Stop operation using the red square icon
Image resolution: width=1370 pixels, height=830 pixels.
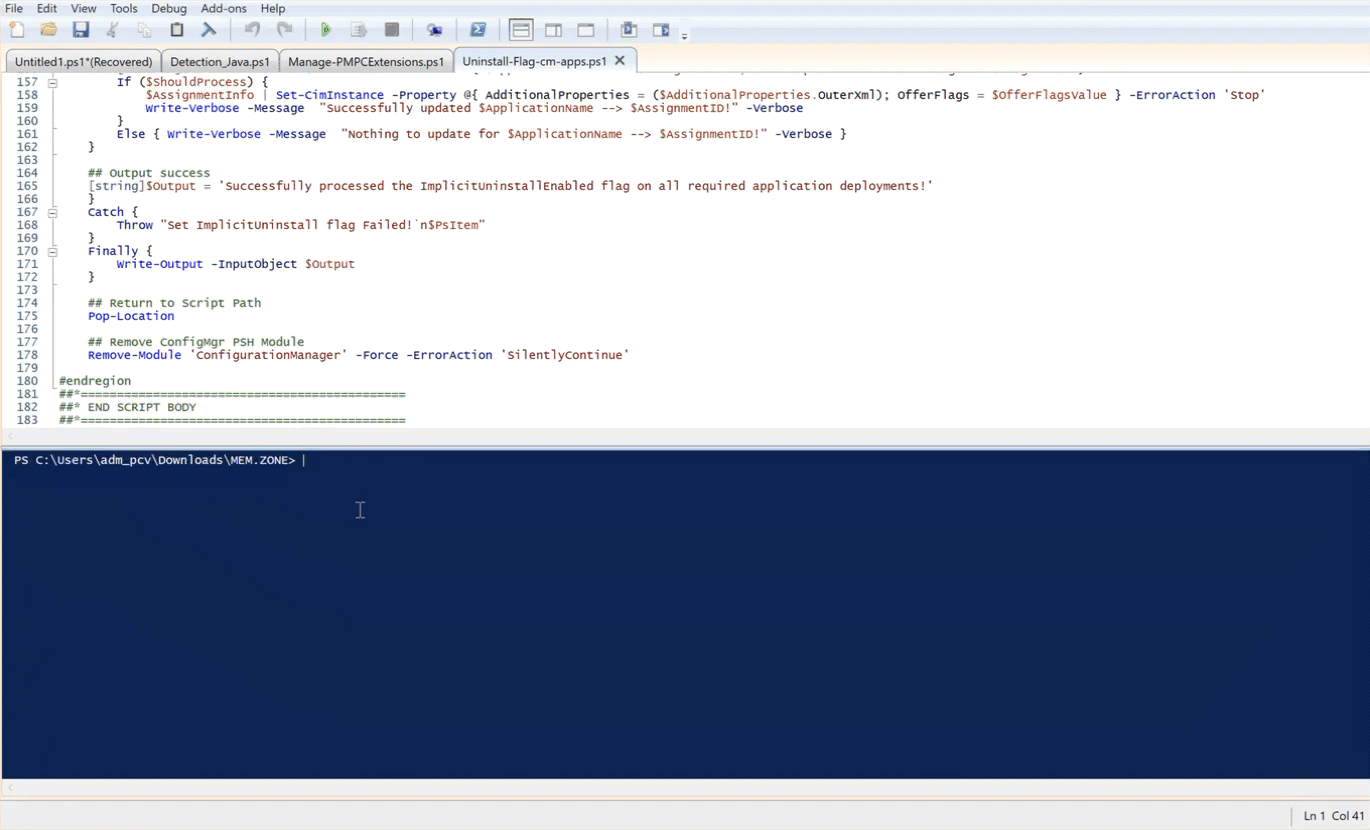pyautogui.click(x=391, y=30)
